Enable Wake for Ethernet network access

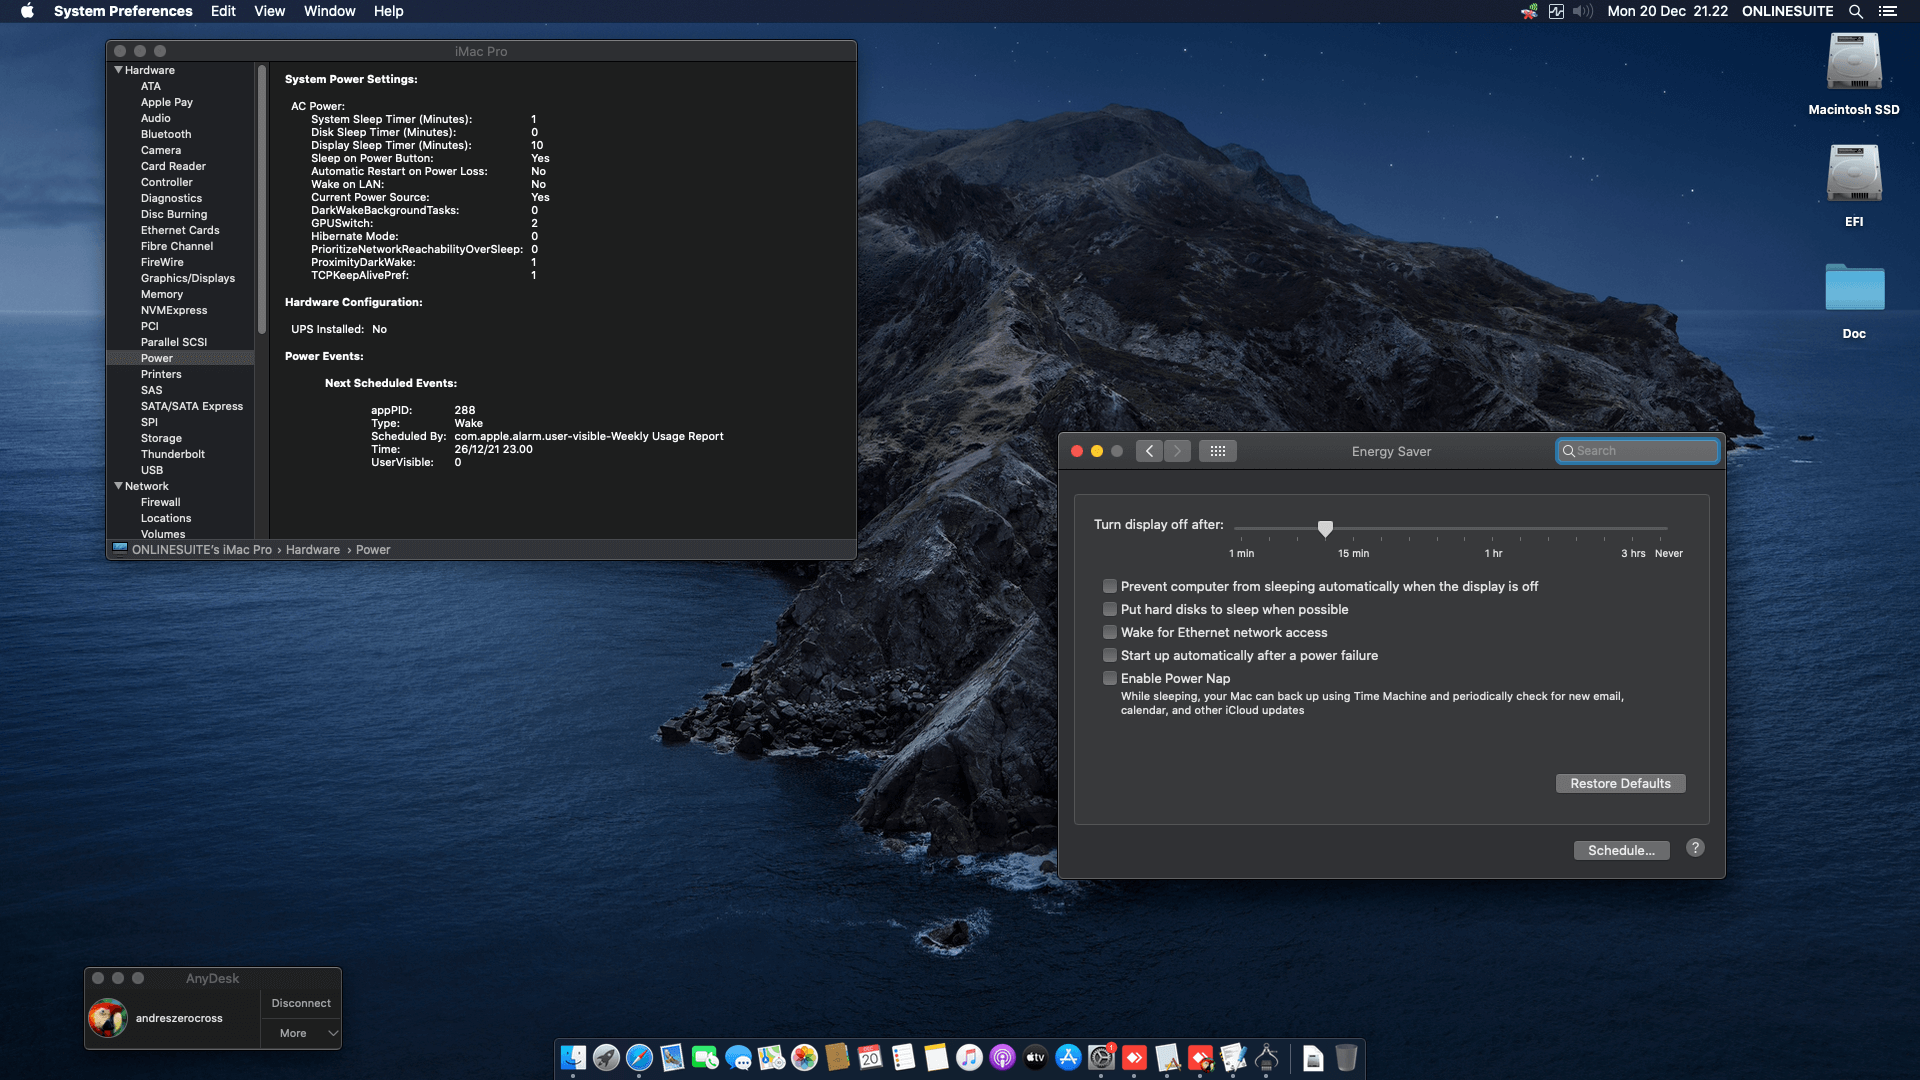1110,632
